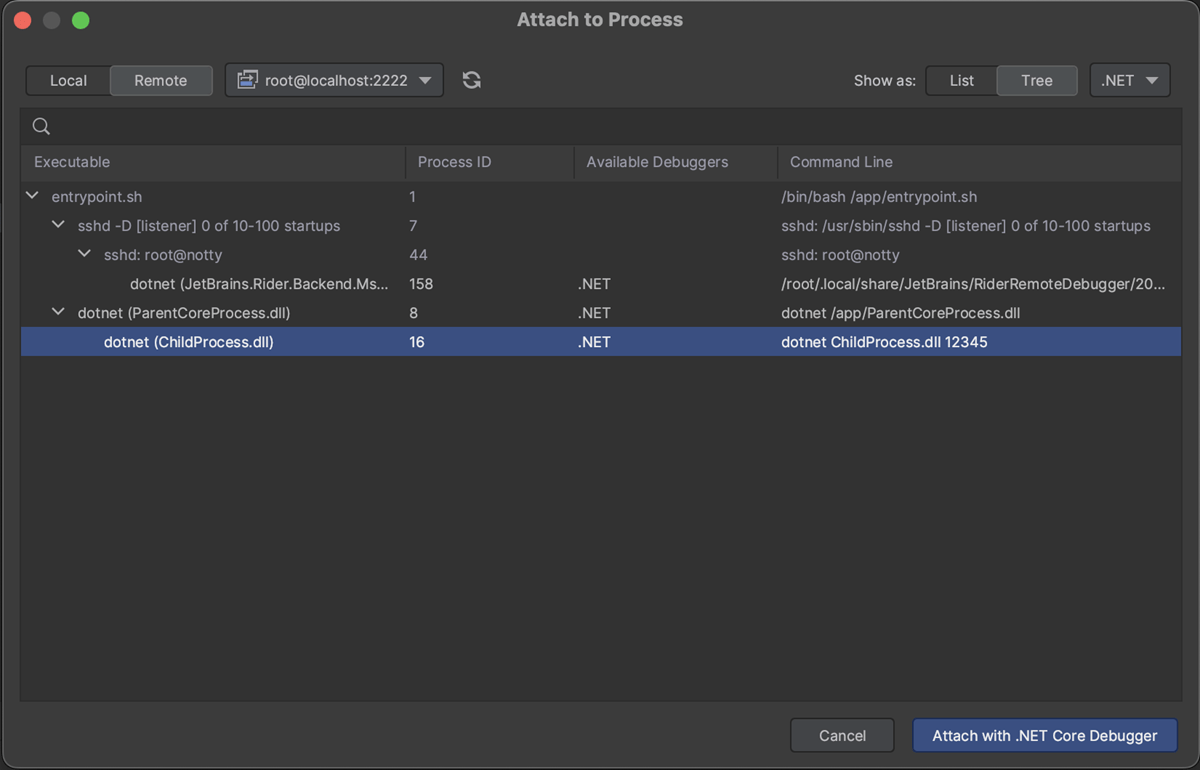Click the remote host icon in connection dropdown
This screenshot has width=1200, height=770.
(x=247, y=80)
